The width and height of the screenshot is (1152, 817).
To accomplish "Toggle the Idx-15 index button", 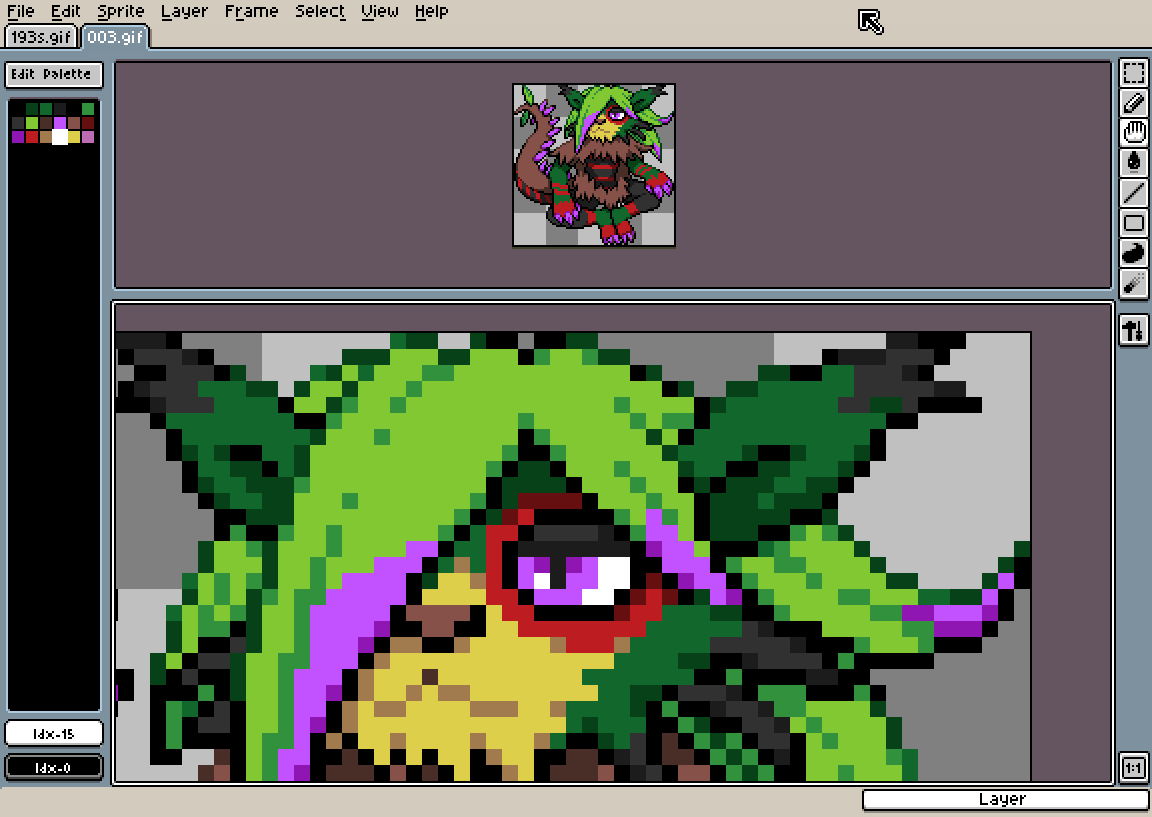I will point(53,732).
